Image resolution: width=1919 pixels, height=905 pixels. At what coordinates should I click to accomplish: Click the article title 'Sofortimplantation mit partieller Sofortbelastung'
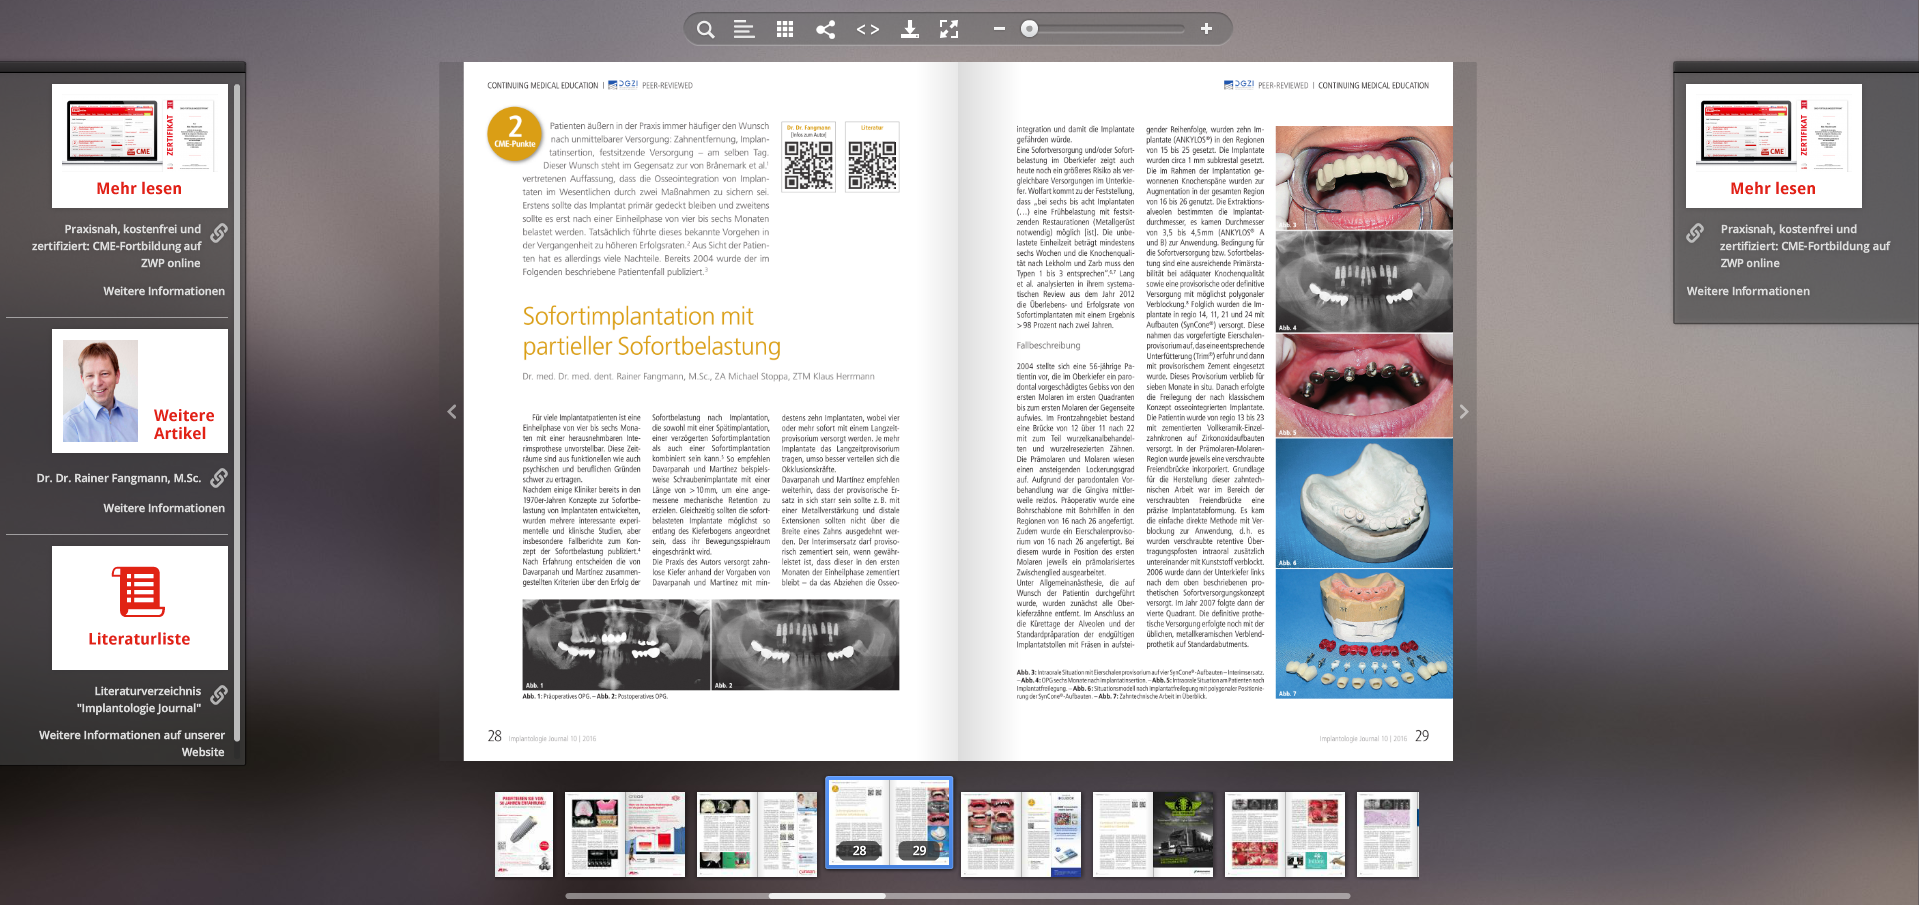tap(651, 331)
